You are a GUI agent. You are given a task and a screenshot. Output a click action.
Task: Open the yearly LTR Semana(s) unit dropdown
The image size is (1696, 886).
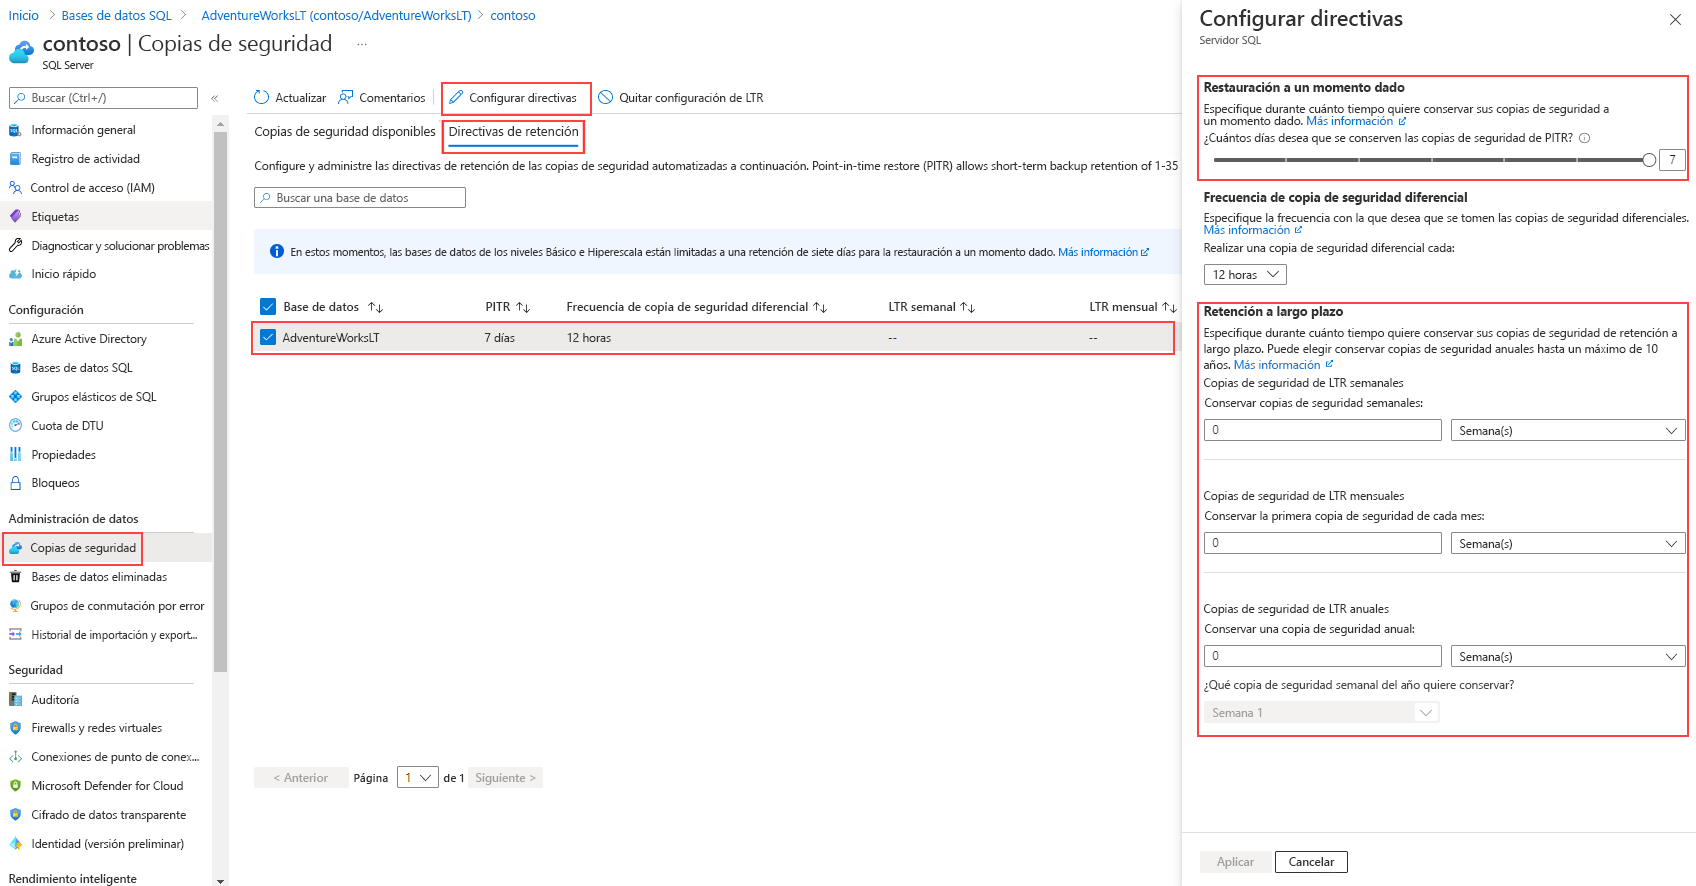coord(1568,657)
